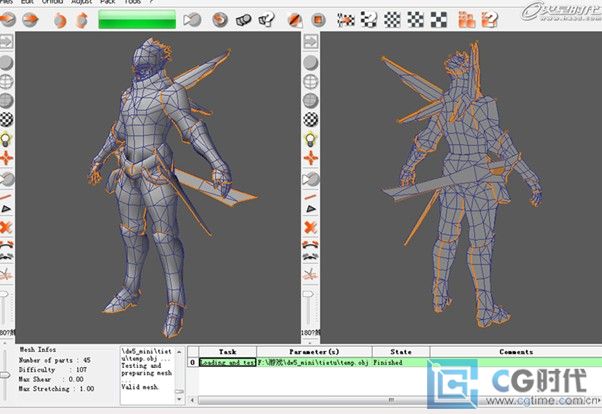Image resolution: width=602 pixels, height=414 pixels.
Task: Choose wireframe sphere display, right viewport
Action: click(x=311, y=81)
